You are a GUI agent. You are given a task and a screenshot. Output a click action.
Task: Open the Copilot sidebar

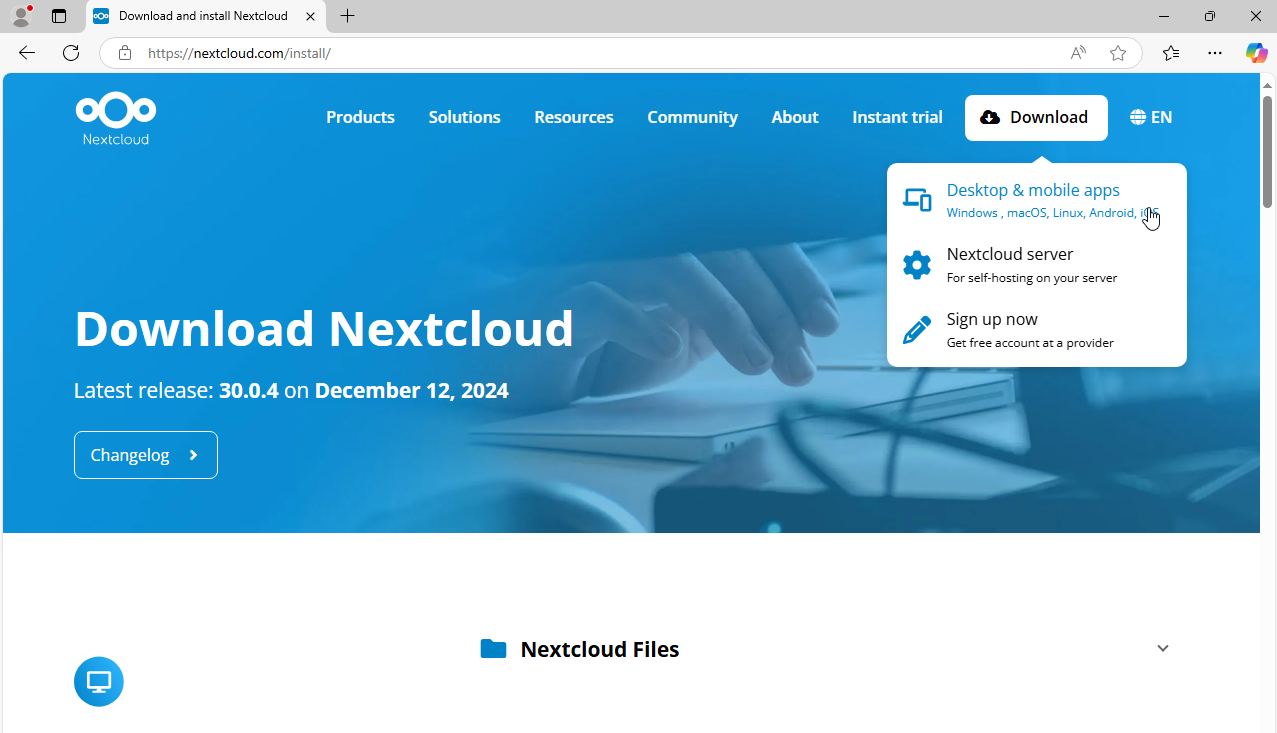coord(1256,53)
